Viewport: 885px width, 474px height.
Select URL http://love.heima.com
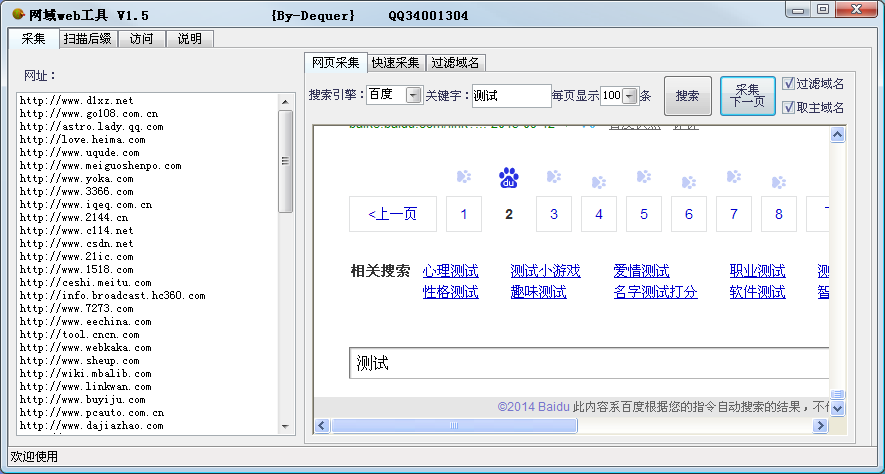(x=82, y=139)
